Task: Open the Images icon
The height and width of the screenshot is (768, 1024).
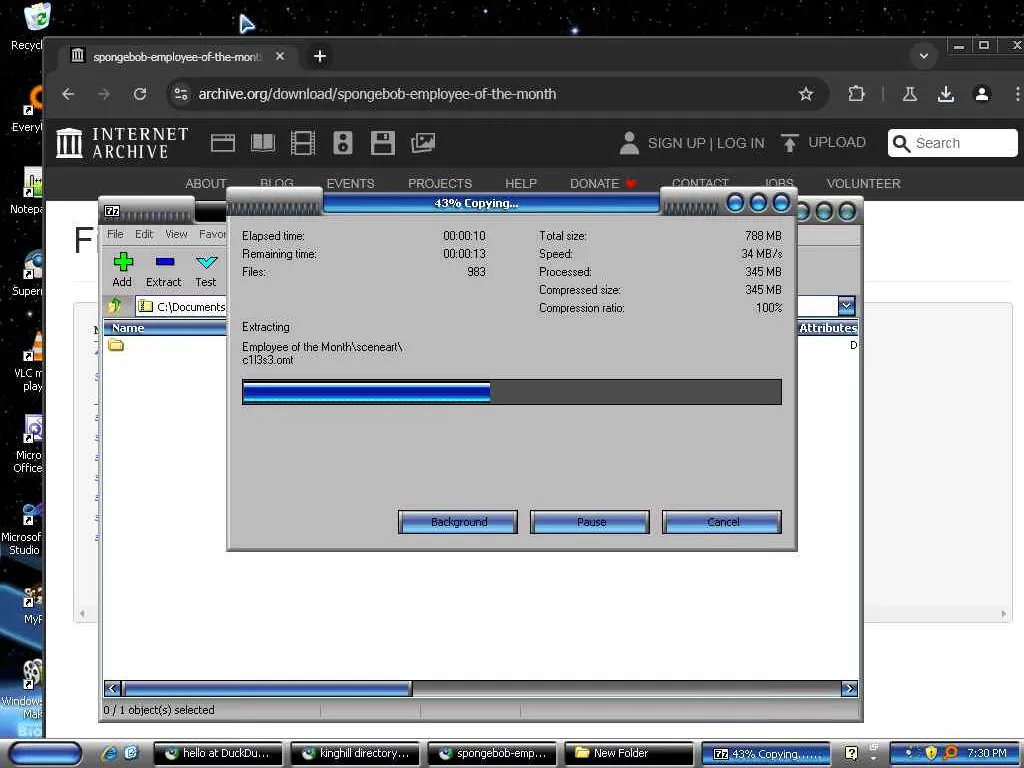Action: 423,143
